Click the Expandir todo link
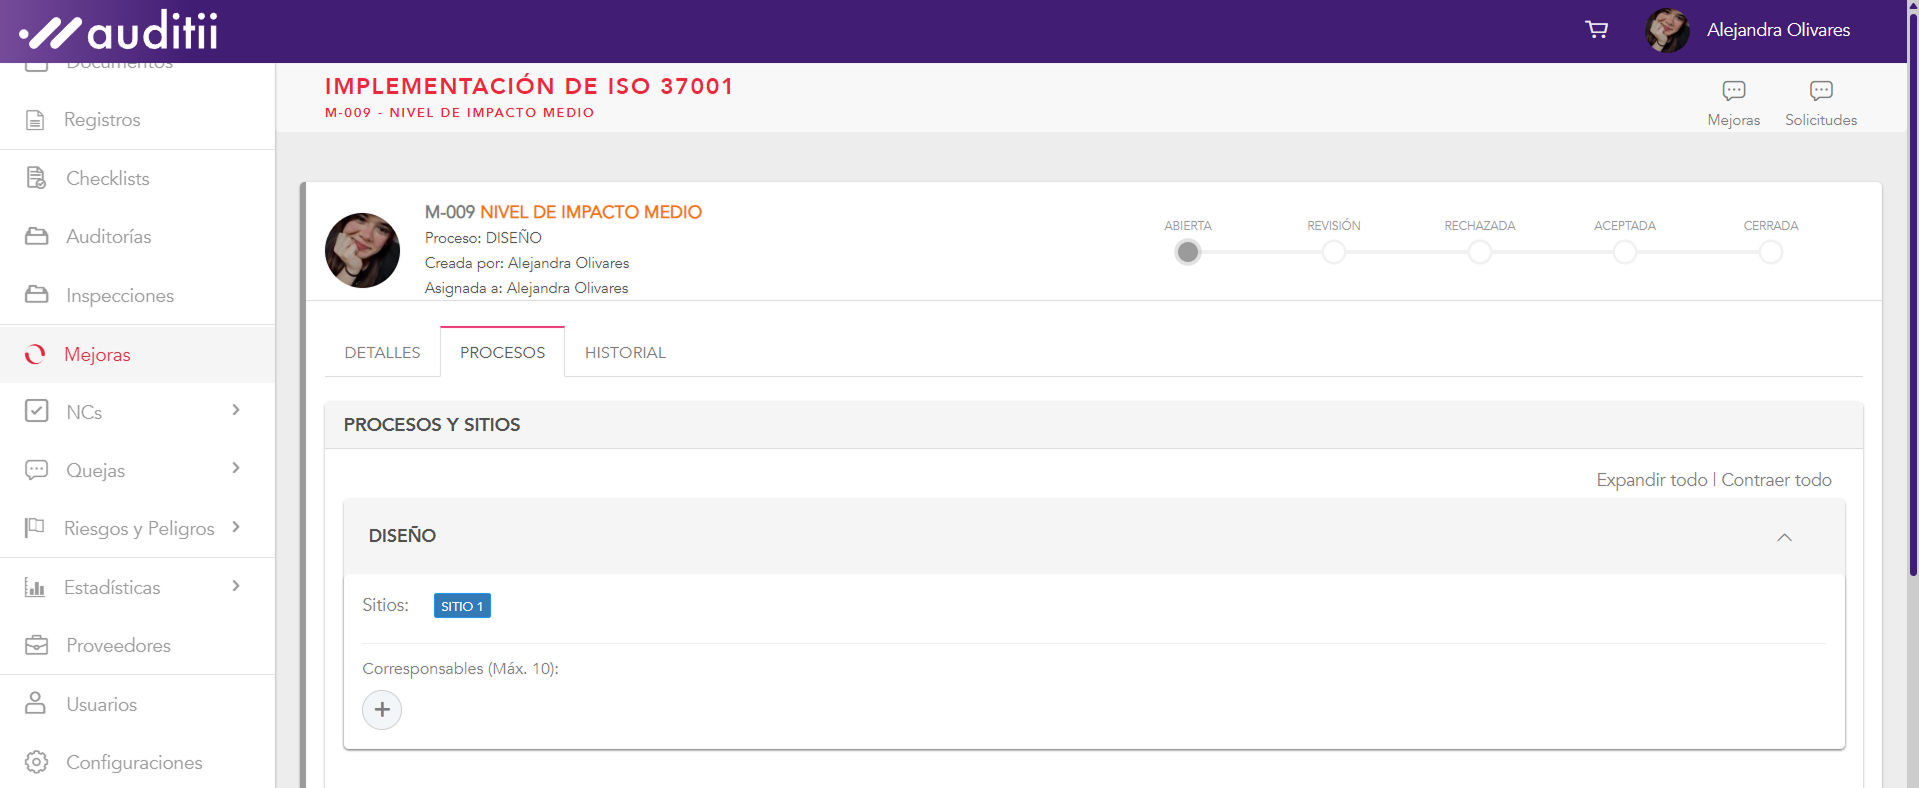This screenshot has height=788, width=1919. [1651, 480]
